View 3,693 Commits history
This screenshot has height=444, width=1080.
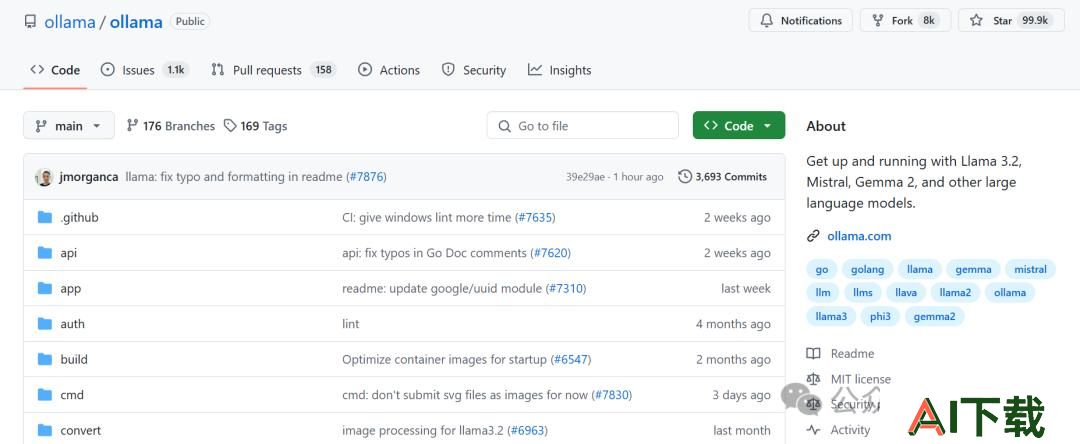723,177
